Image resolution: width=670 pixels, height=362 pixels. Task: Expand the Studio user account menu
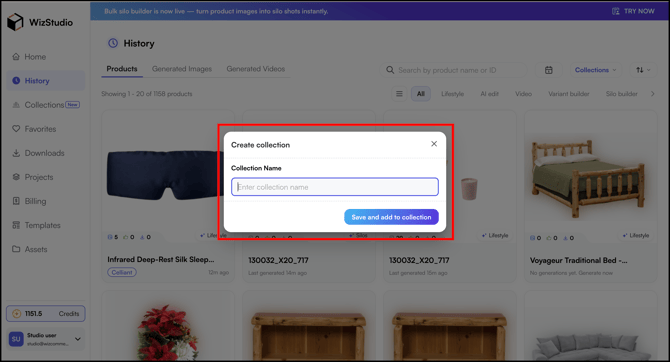coord(78,339)
